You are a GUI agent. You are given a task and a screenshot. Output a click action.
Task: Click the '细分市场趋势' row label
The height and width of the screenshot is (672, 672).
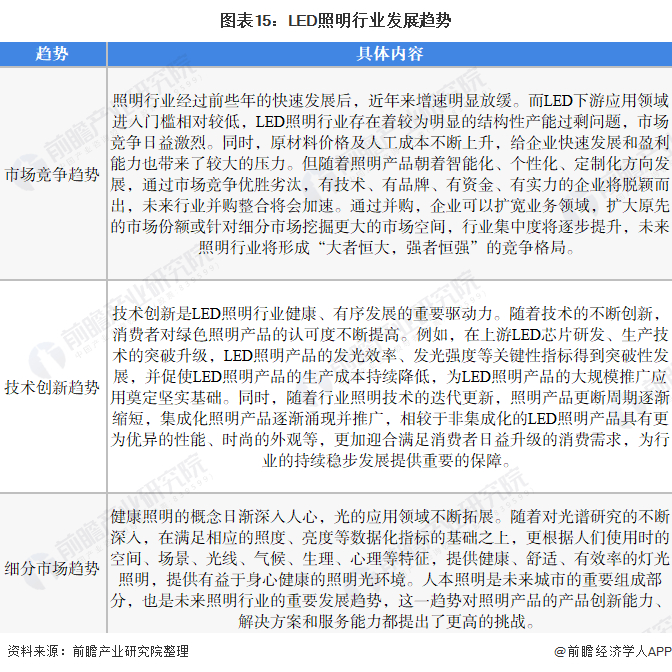52,568
